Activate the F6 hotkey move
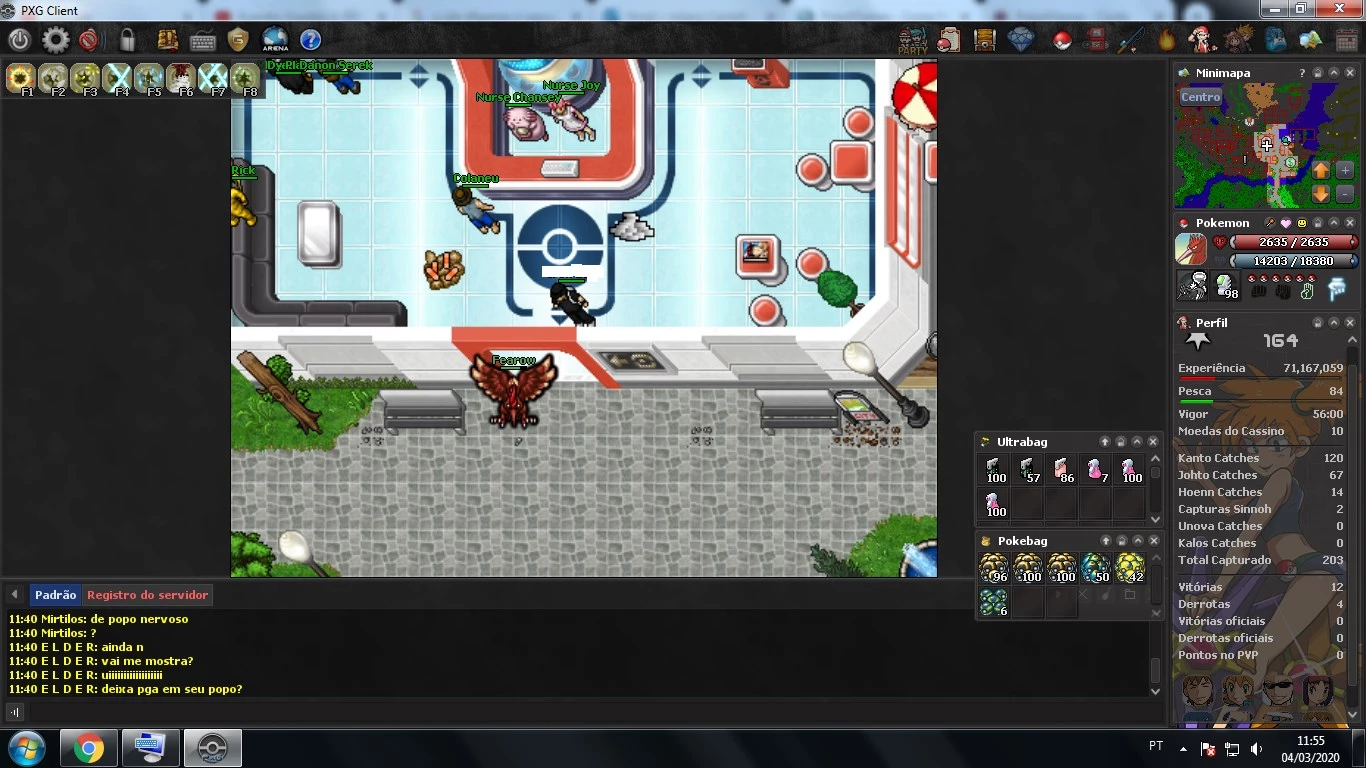 (x=181, y=79)
